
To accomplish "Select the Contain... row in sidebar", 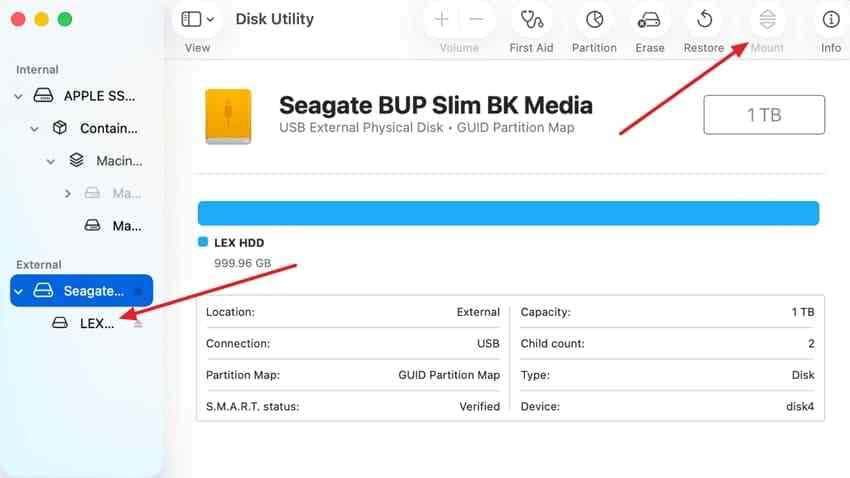I will coord(81,128).
